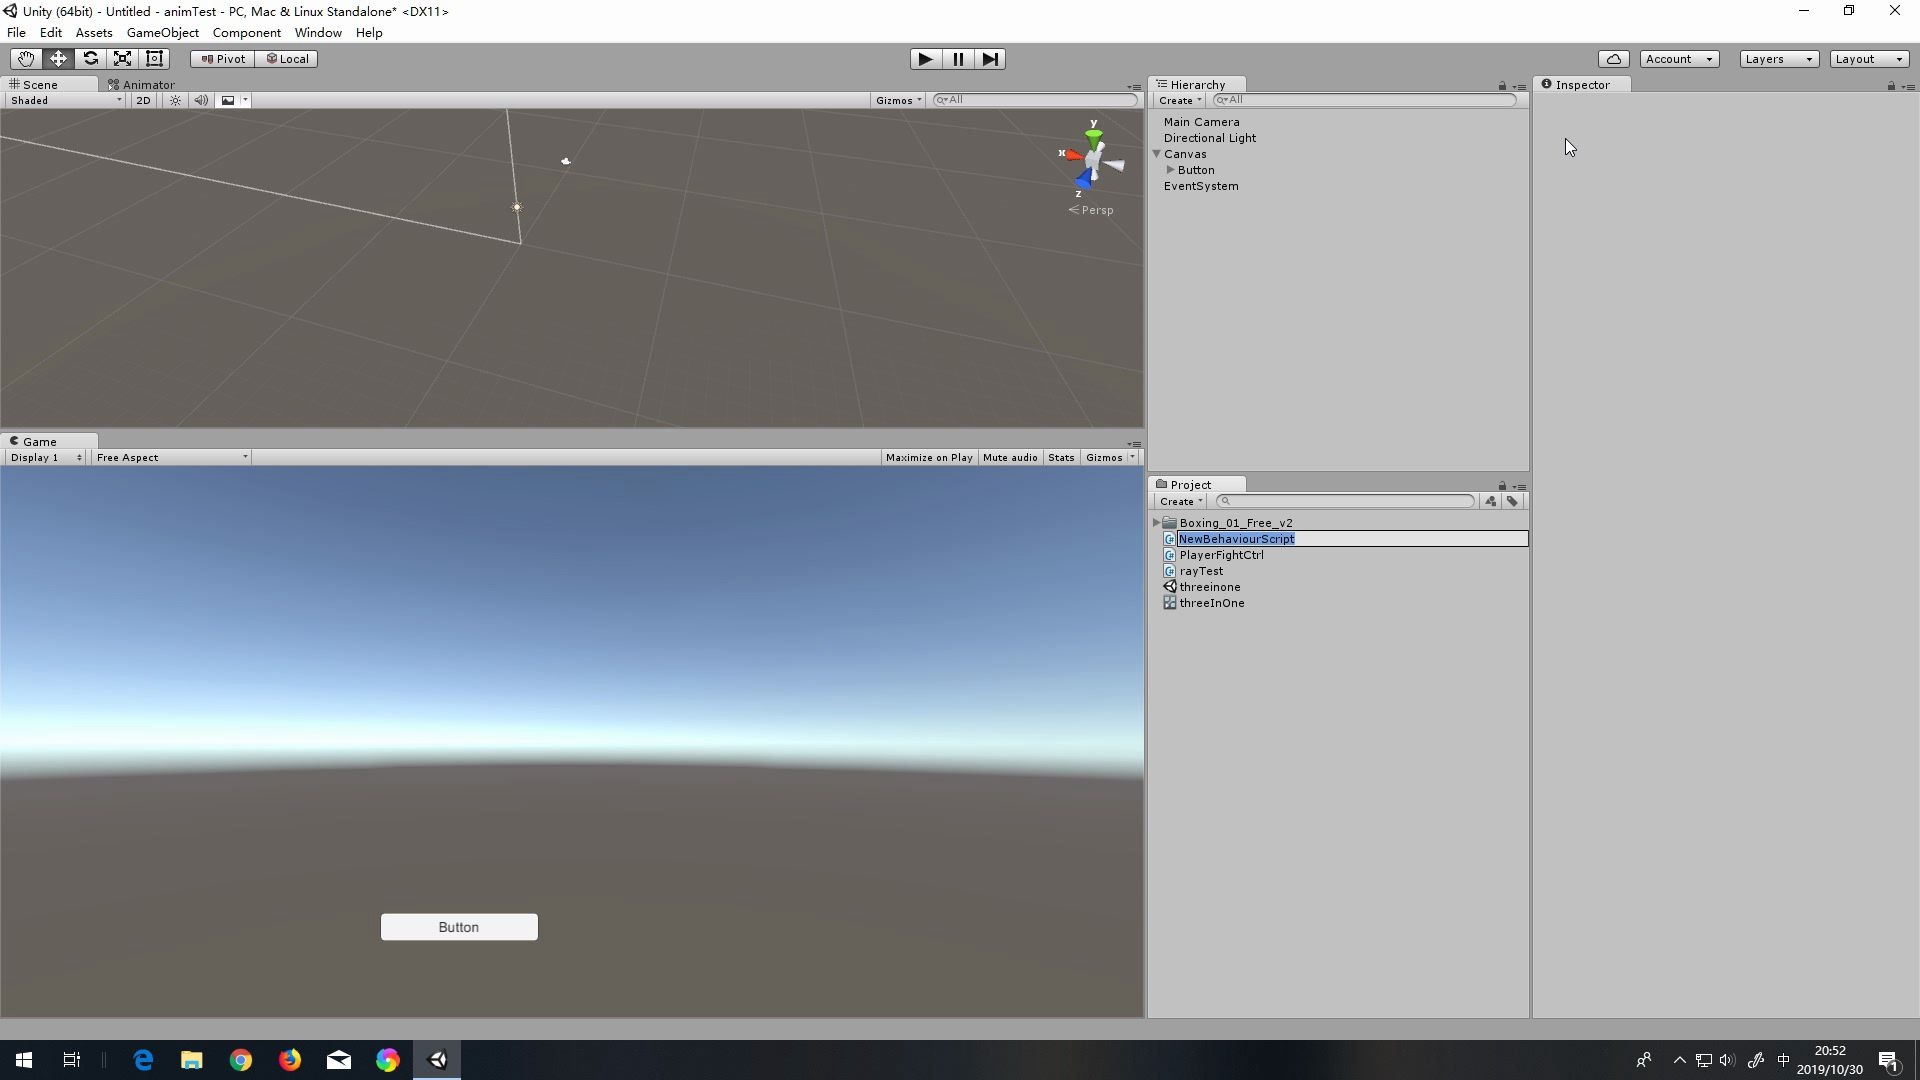
Task: Click the Collapse Hierarchy panel icon
Action: (x=1518, y=84)
